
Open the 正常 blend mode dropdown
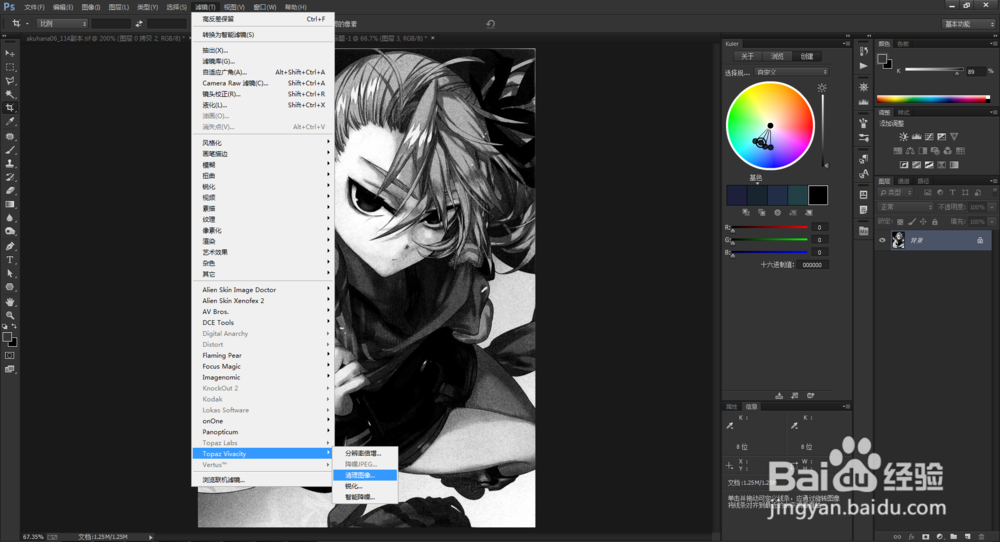pos(906,207)
